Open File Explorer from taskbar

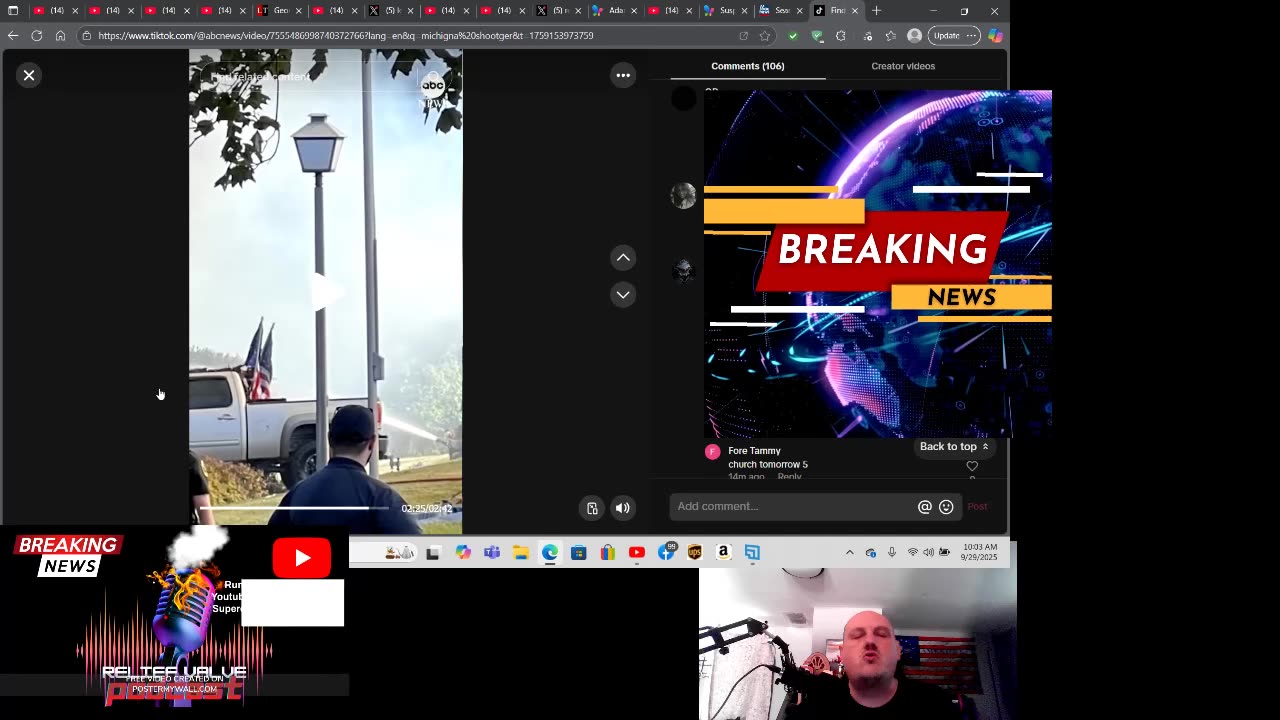tap(521, 553)
